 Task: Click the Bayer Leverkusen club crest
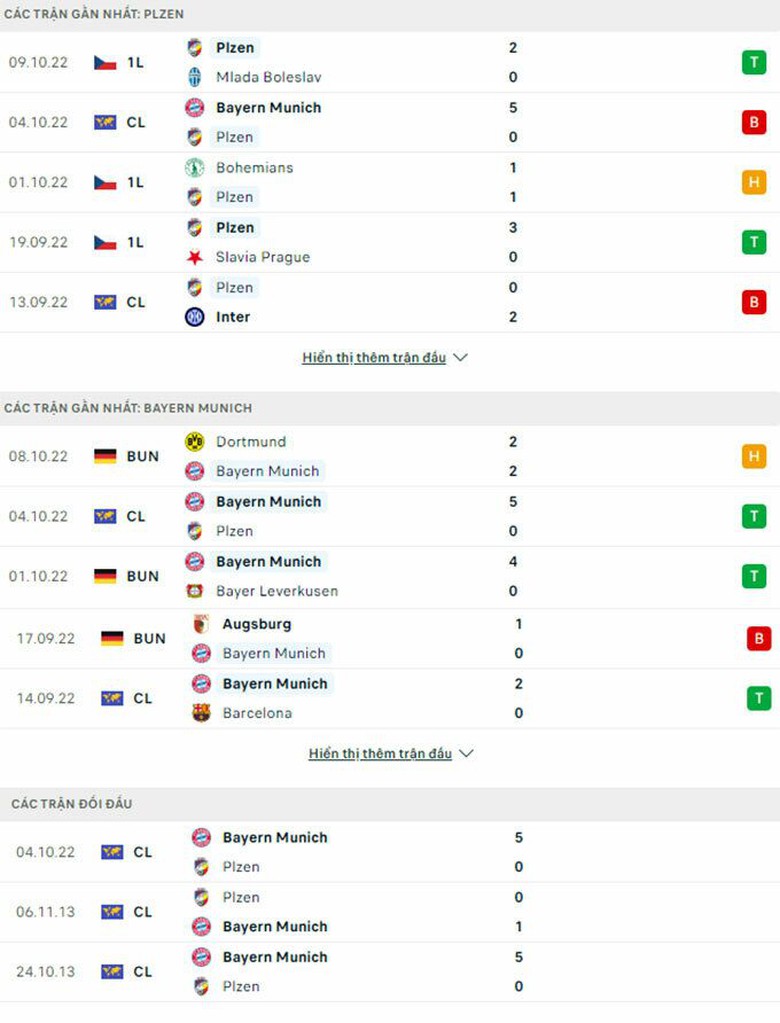195,591
